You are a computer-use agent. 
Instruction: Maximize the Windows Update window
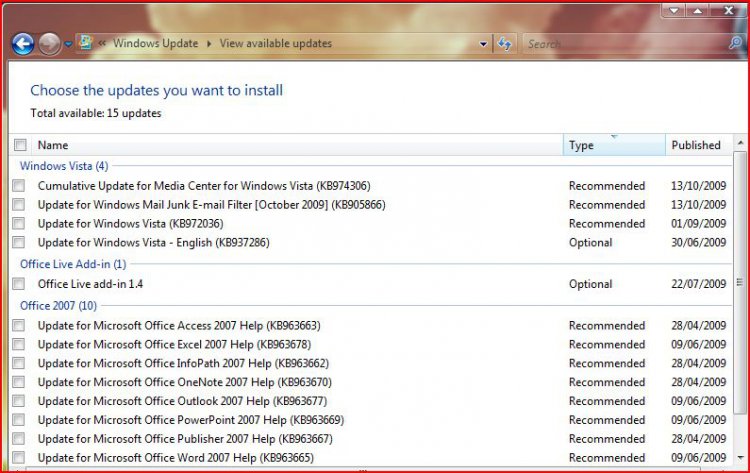coord(698,11)
